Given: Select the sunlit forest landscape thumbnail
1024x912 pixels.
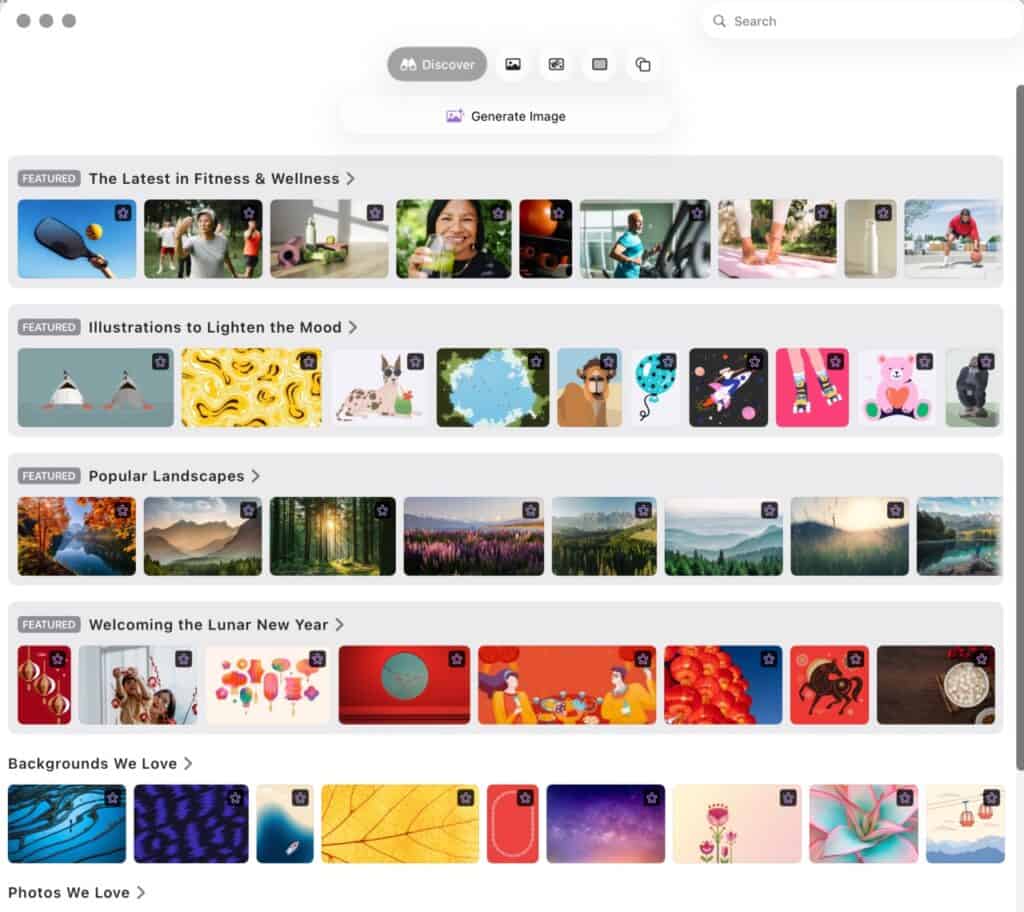Looking at the screenshot, I should click(x=332, y=536).
